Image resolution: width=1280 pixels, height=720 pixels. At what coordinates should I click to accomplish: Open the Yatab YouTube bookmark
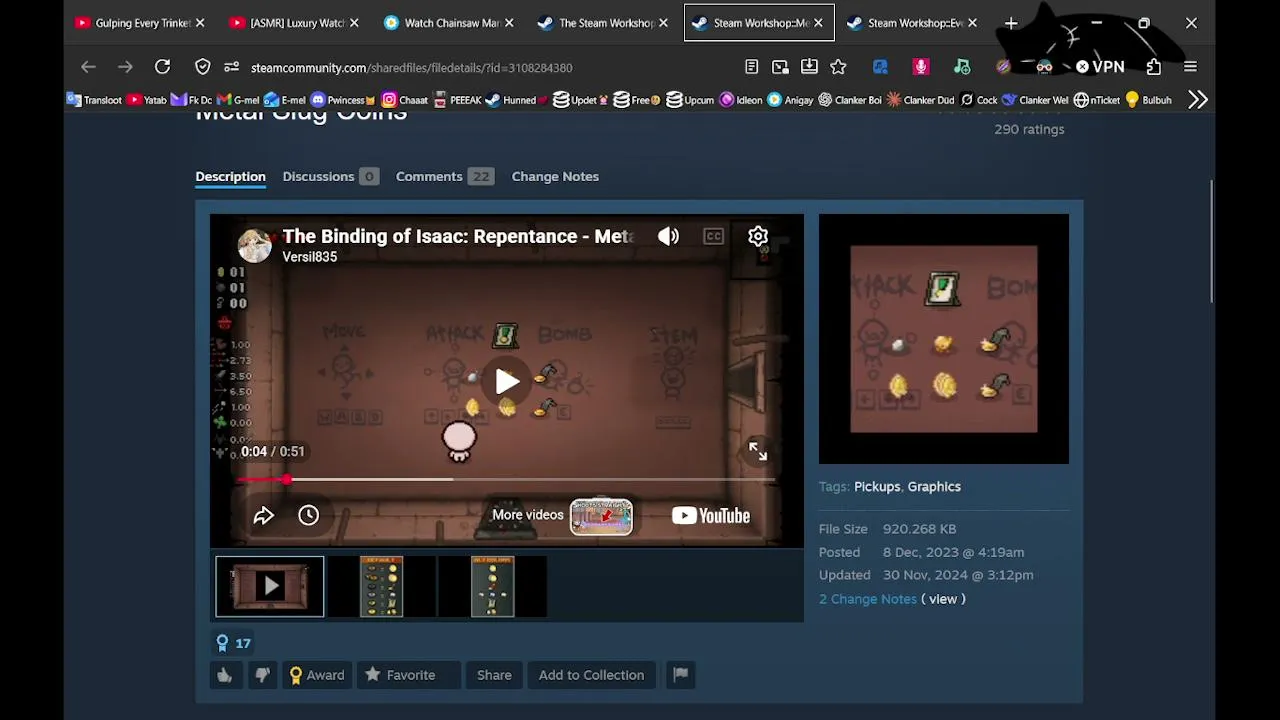[147, 100]
